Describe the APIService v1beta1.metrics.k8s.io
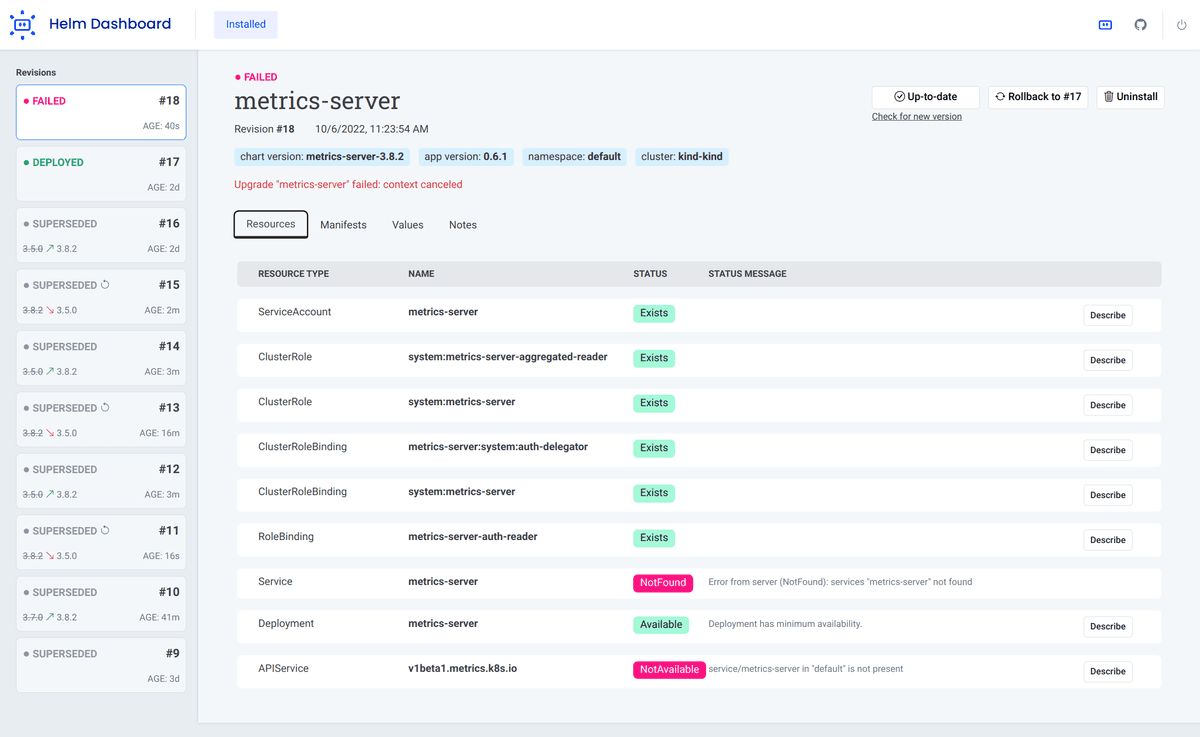Image resolution: width=1200 pixels, height=737 pixels. 1108,671
